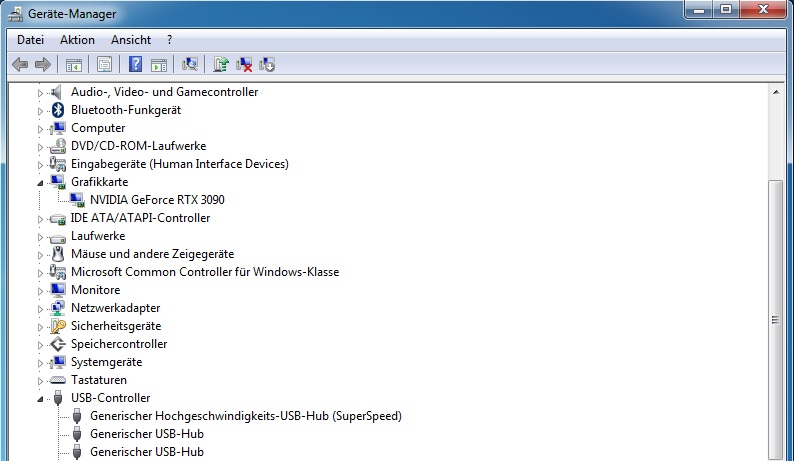The height and width of the screenshot is (461, 794).
Task: Minimize the Geräte-Manager window
Action: coord(699,10)
